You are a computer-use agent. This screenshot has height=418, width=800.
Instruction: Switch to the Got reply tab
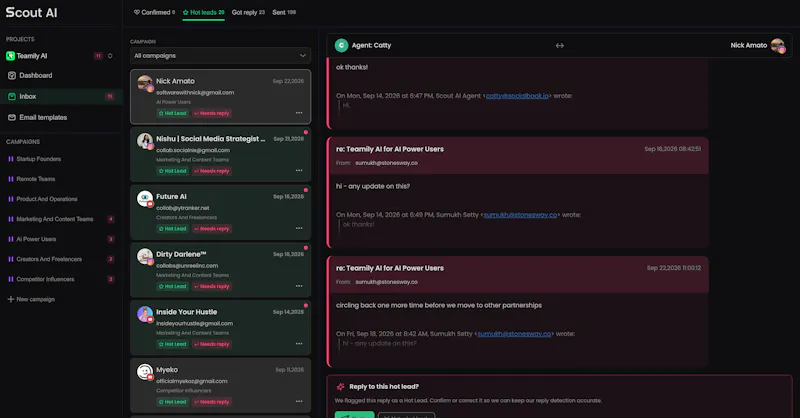coord(248,12)
